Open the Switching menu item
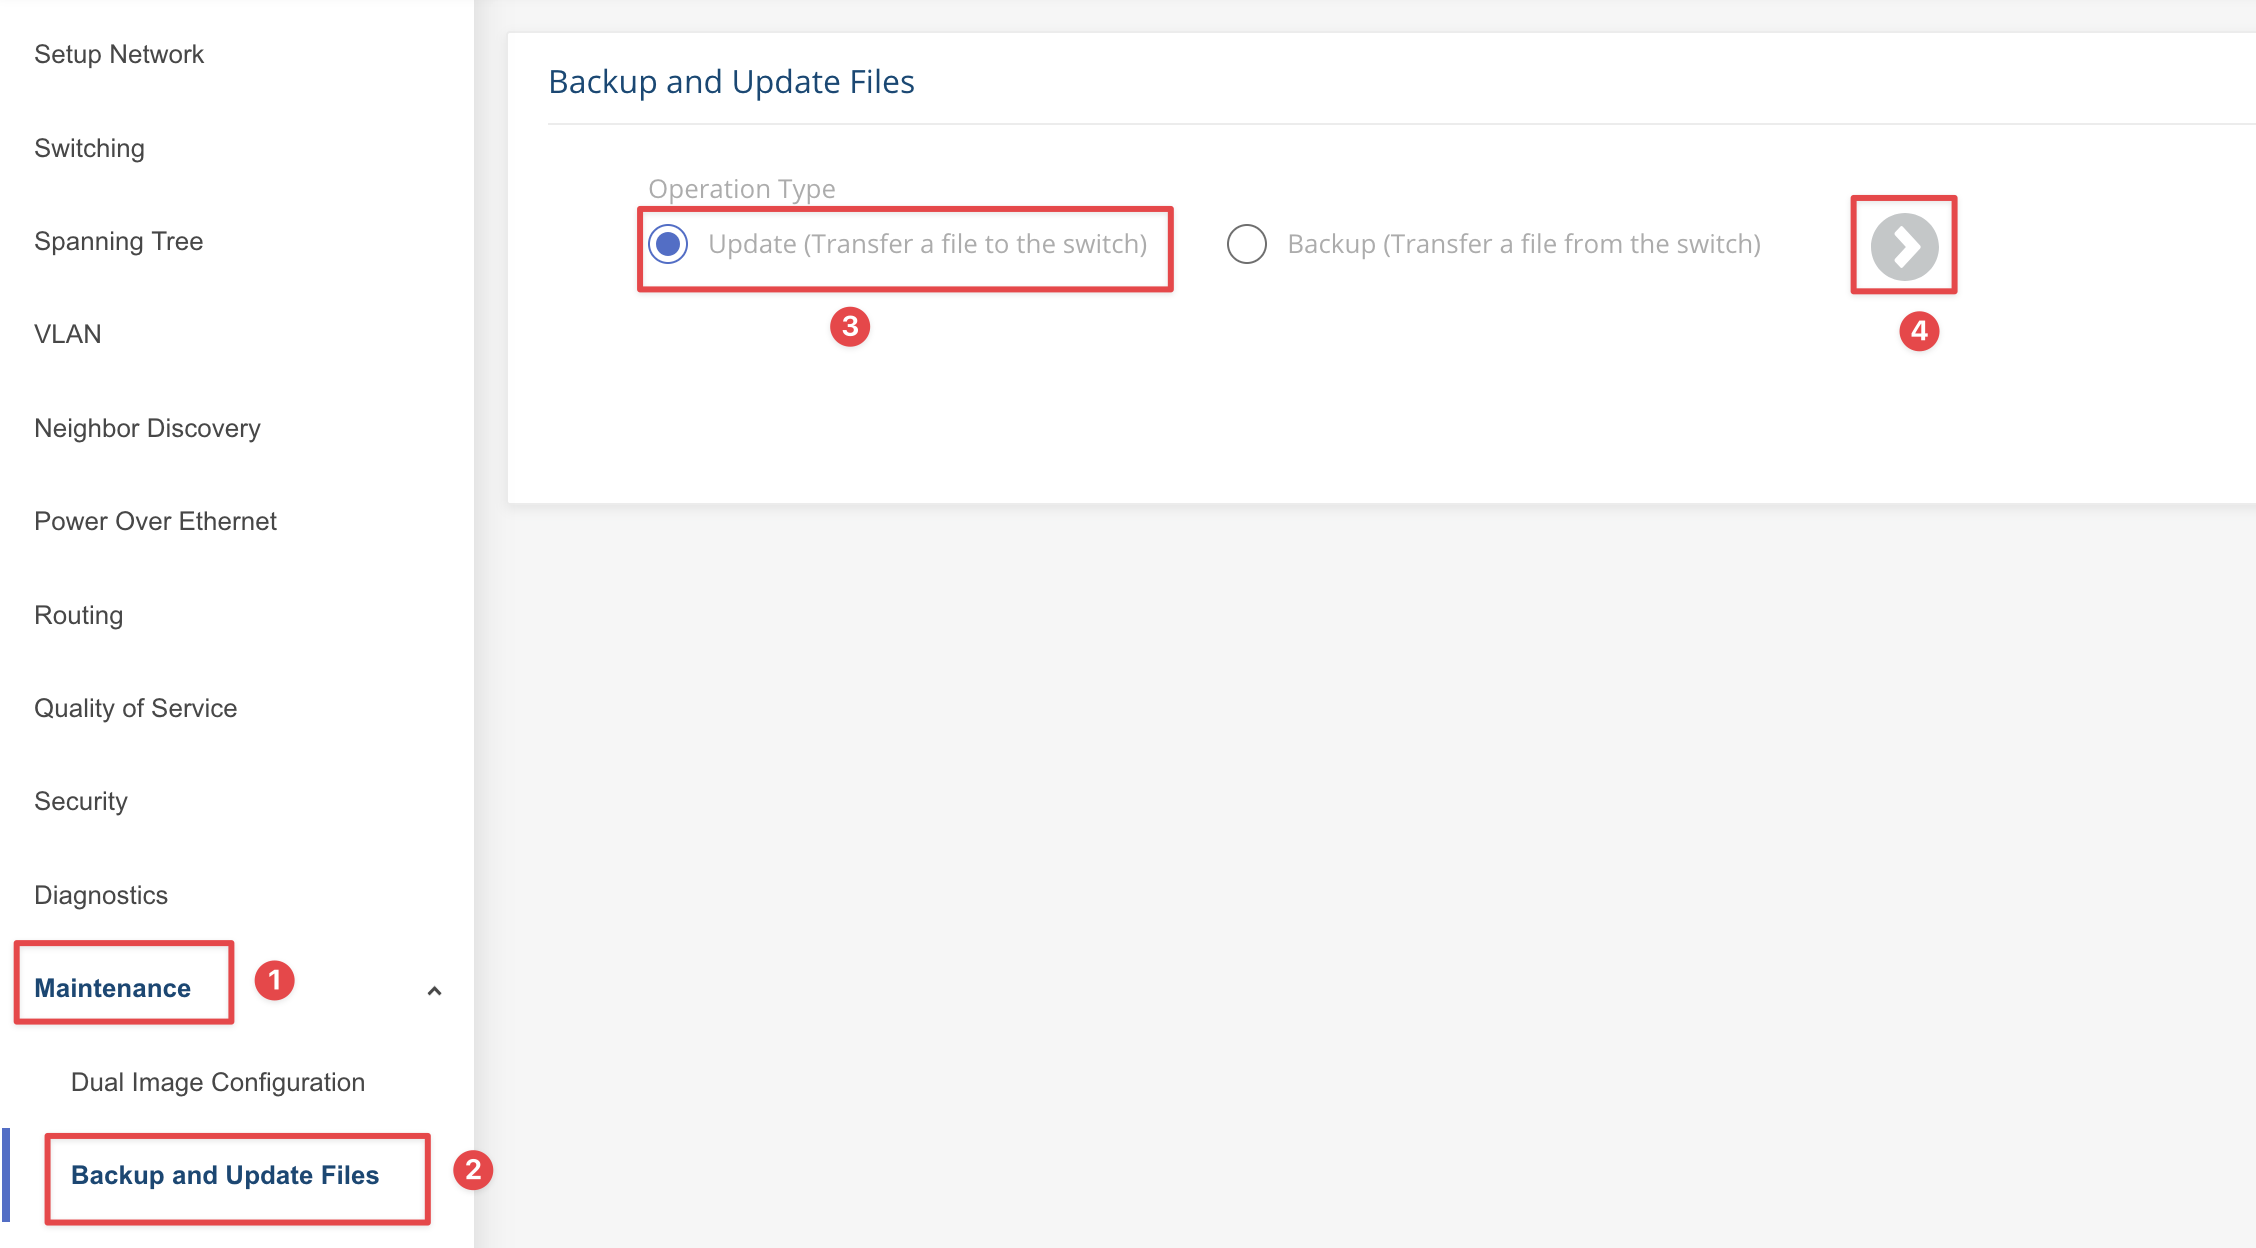Viewport: 2256px width, 1248px height. tap(89, 148)
